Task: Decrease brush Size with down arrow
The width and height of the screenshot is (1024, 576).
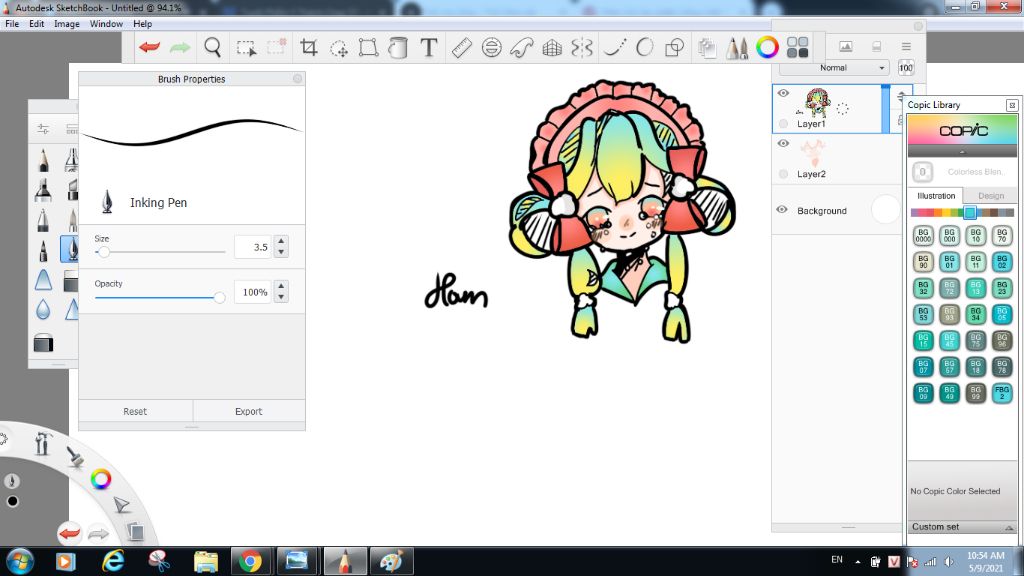Action: point(281,252)
